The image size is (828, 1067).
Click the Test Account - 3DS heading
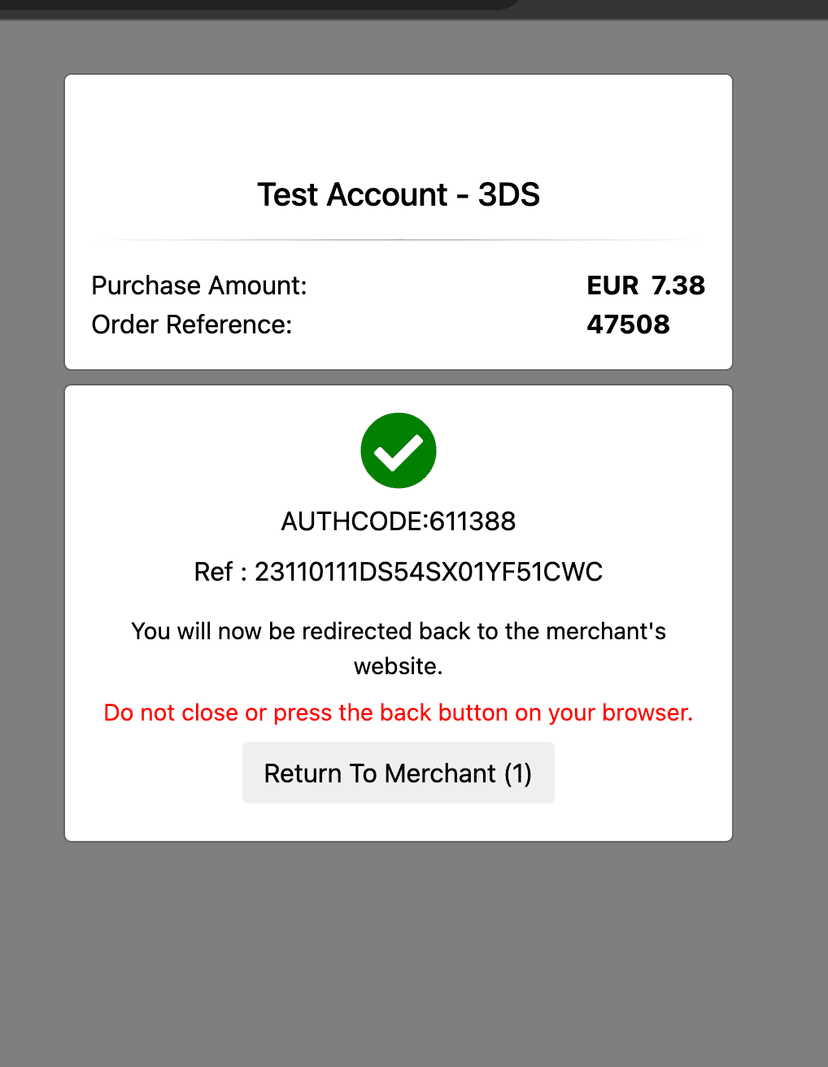click(x=398, y=195)
